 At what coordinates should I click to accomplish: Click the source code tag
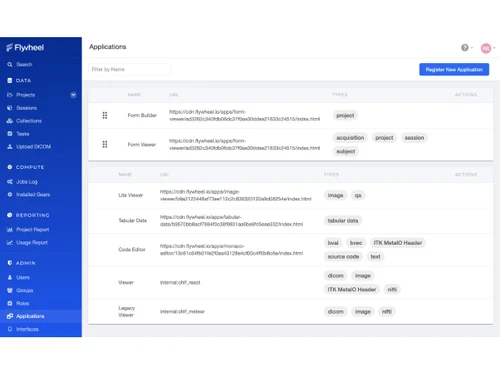(x=343, y=257)
